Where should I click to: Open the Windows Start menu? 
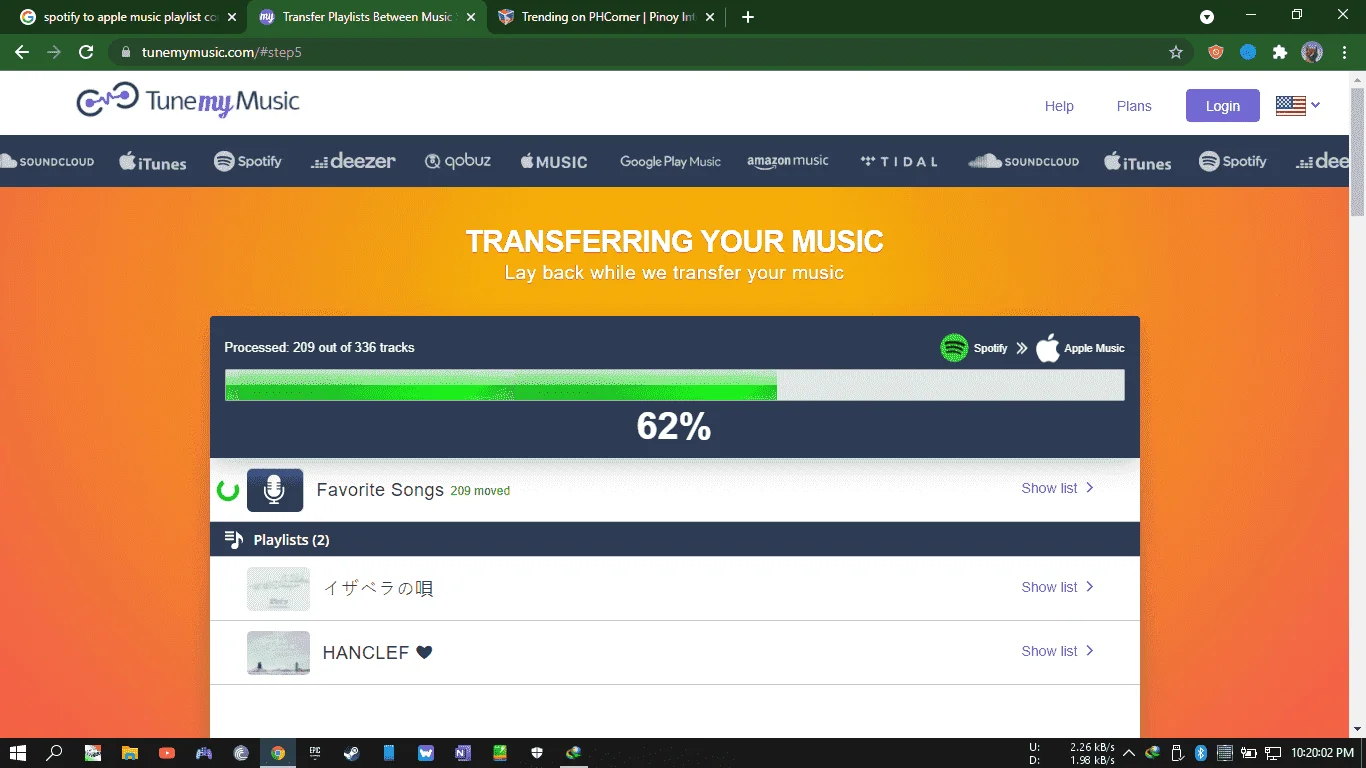(16, 753)
